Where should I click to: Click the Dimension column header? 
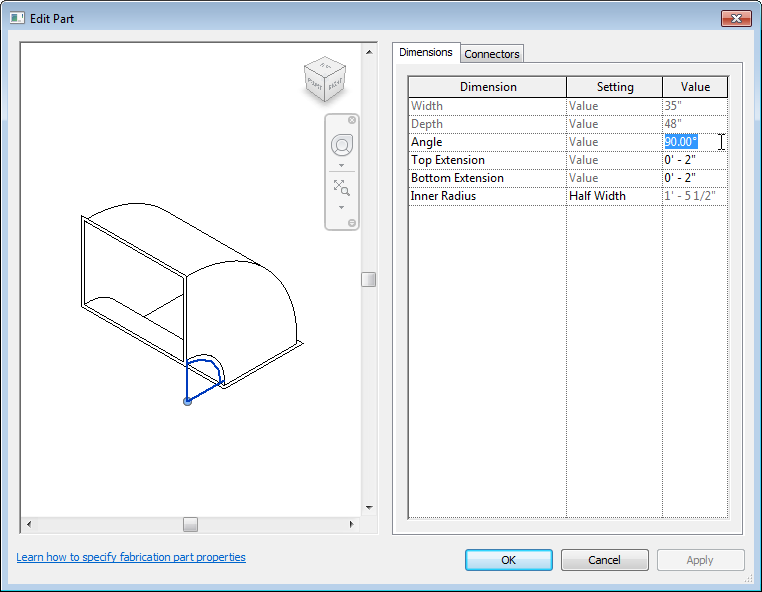[x=487, y=87]
